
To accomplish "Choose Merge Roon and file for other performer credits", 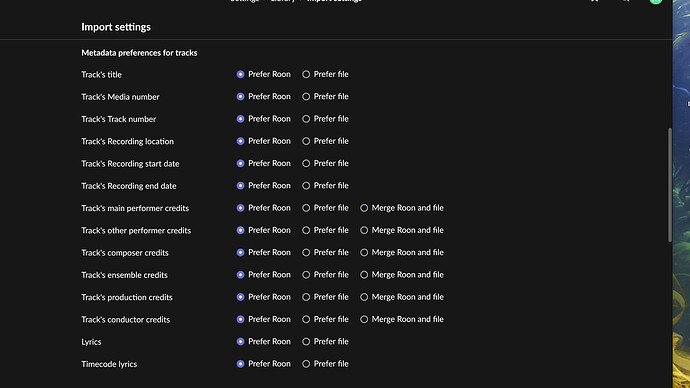I will click(364, 230).
